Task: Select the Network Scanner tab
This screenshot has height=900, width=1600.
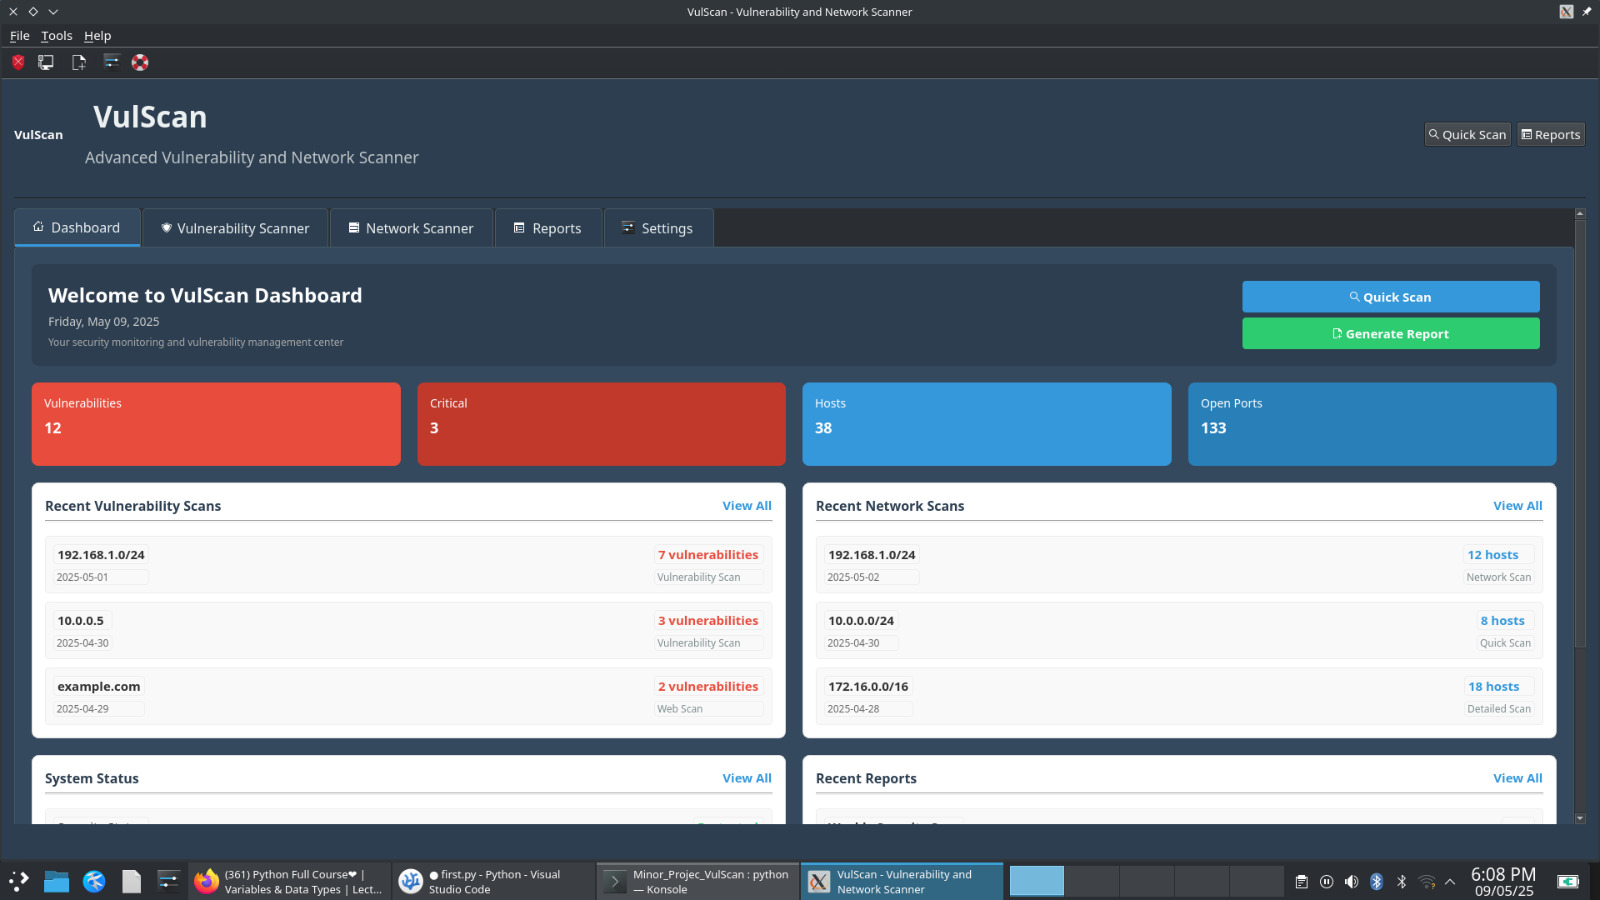Action: (x=411, y=228)
